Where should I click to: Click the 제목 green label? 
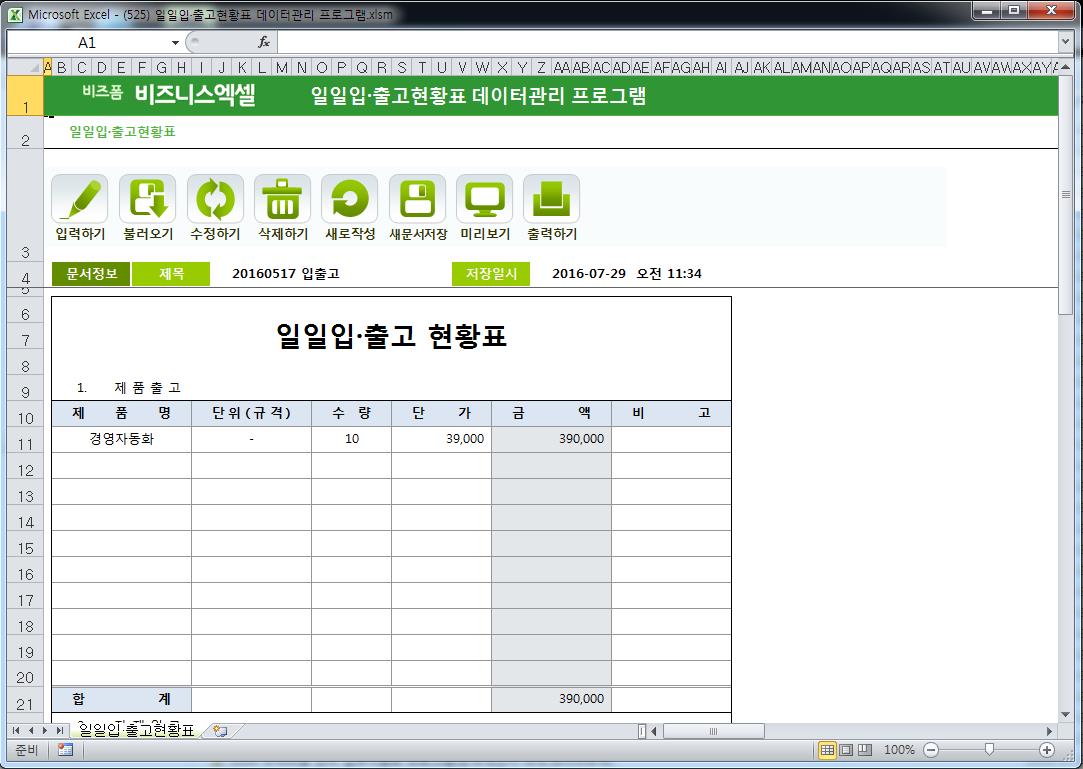coord(171,274)
